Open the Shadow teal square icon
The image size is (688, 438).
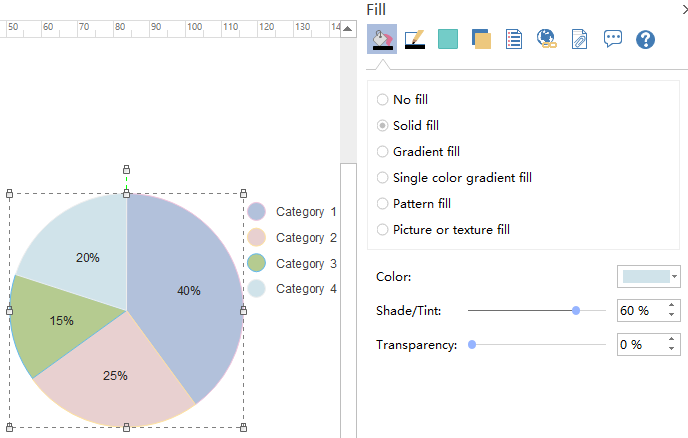click(448, 40)
